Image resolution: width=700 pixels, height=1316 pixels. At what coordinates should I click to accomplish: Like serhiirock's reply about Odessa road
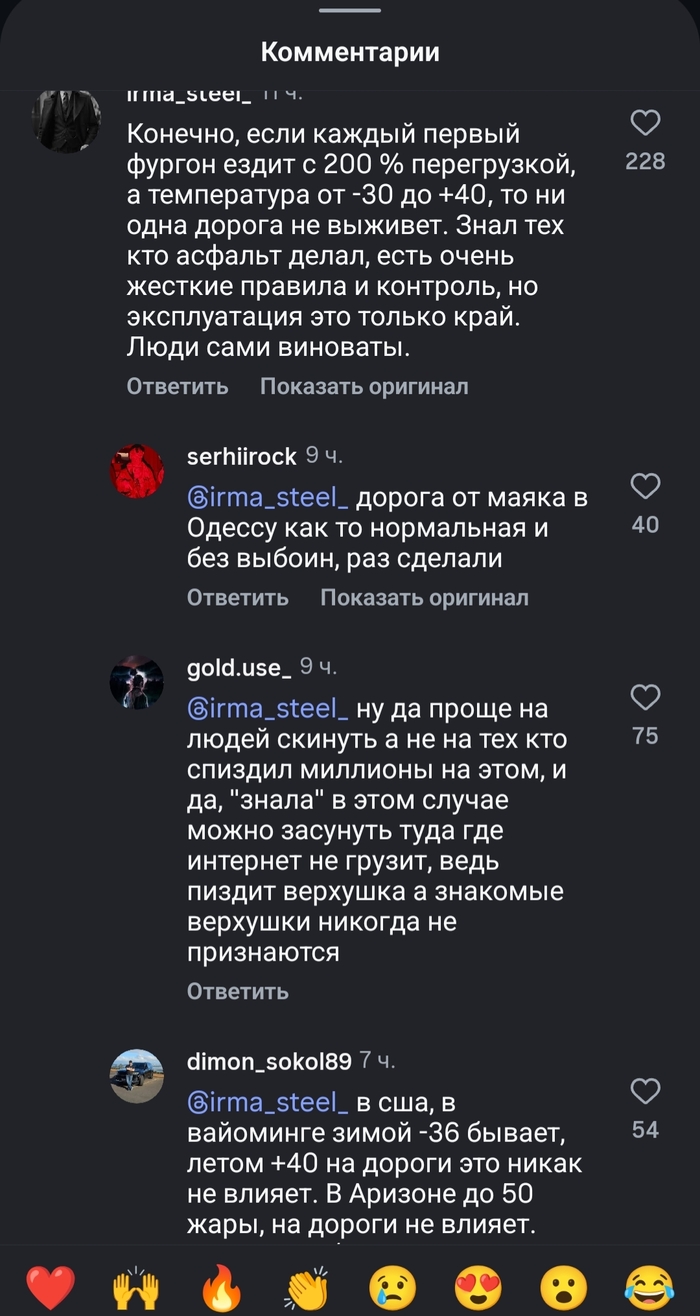pos(645,487)
